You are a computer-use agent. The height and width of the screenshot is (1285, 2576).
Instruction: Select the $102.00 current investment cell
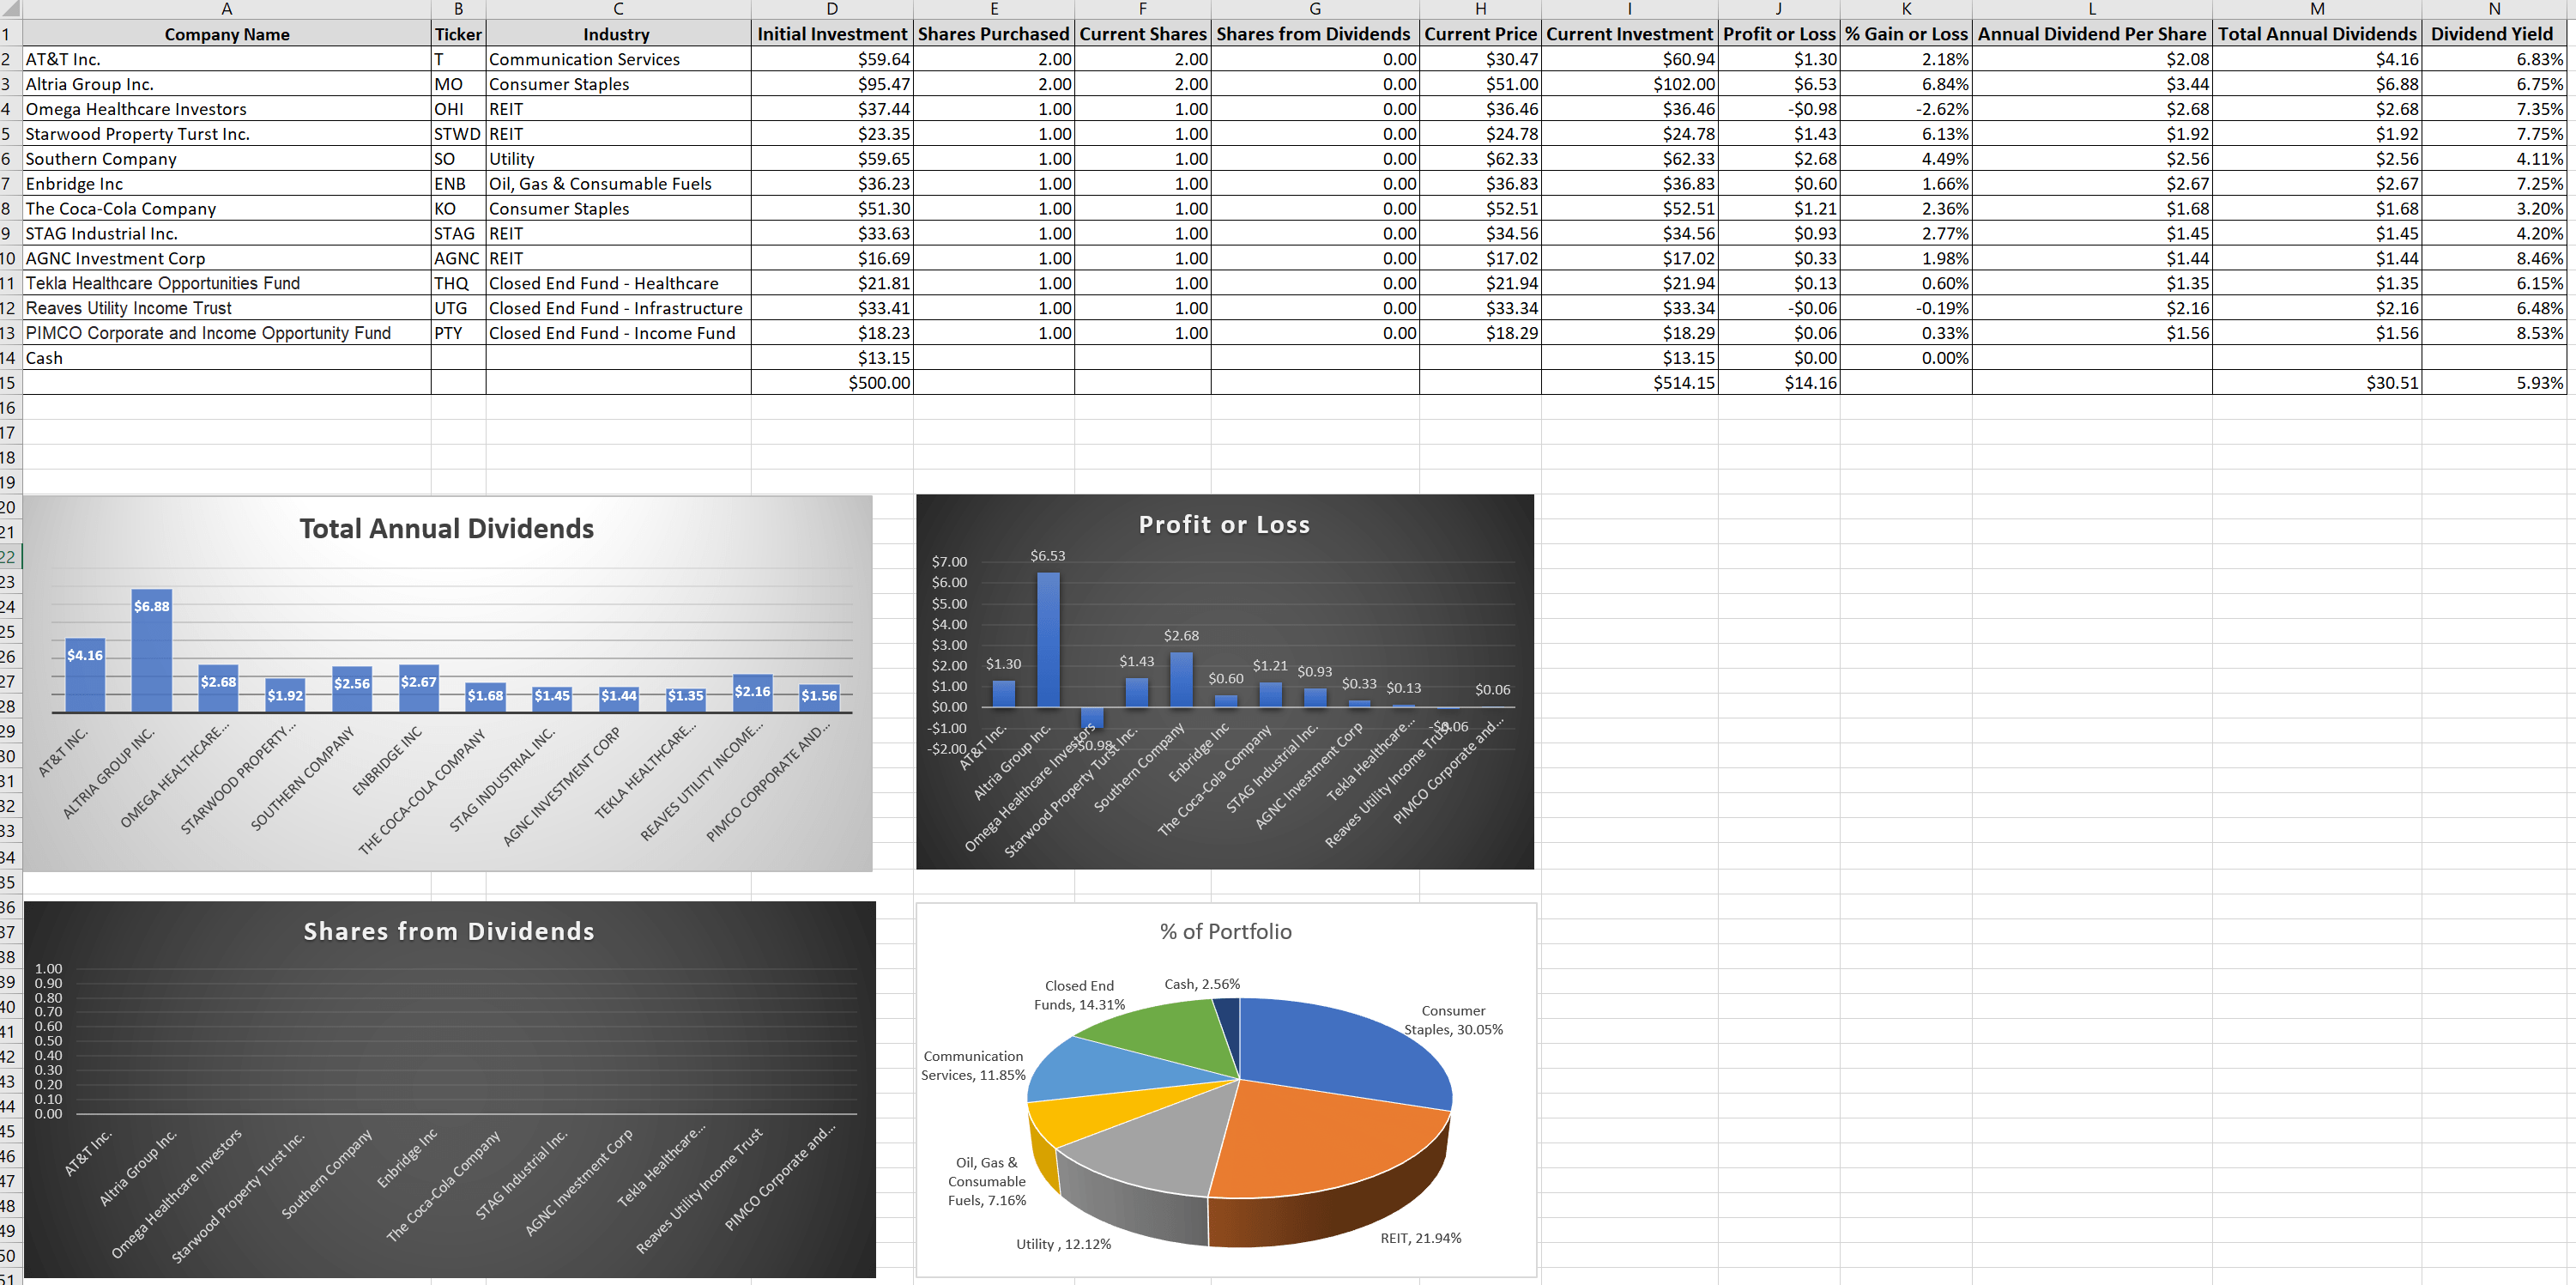tap(1630, 84)
